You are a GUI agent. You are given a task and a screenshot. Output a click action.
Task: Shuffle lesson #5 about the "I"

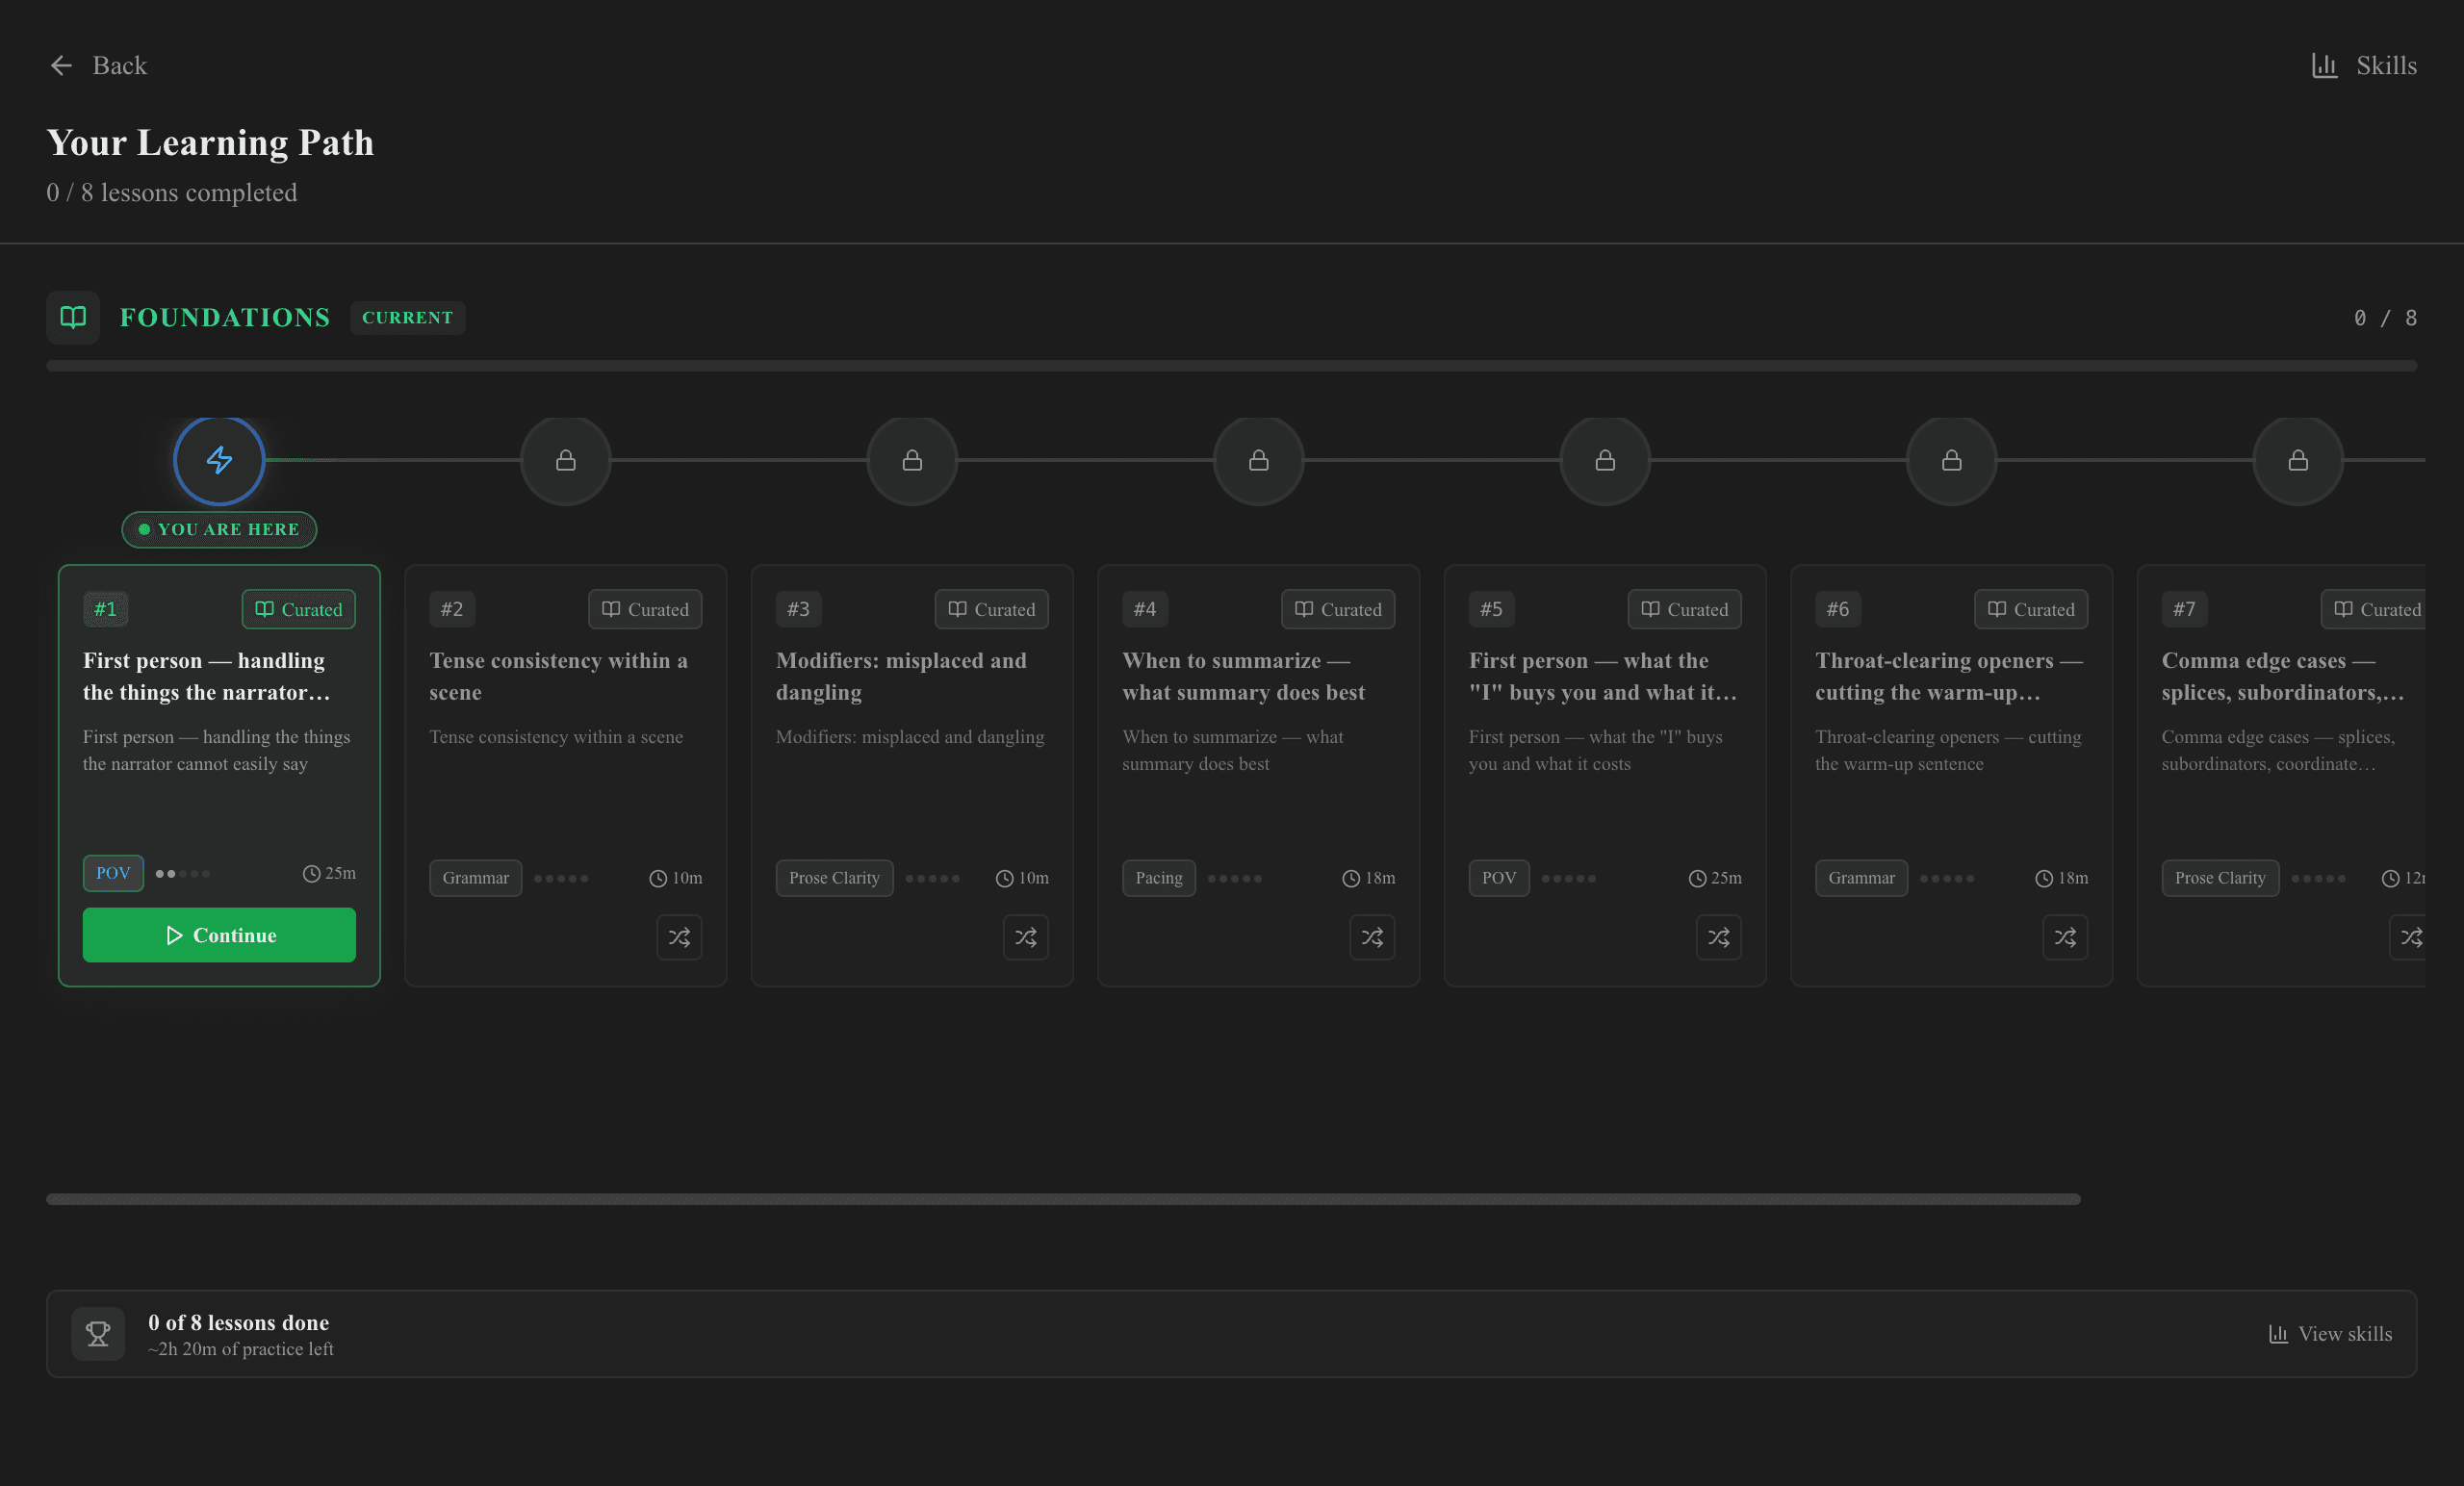click(1719, 937)
